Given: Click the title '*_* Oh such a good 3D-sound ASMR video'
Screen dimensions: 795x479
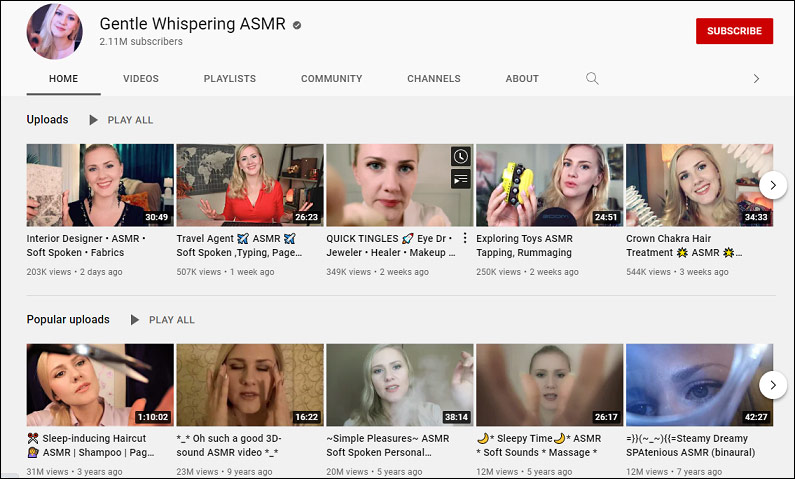Looking at the screenshot, I should 229,445.
